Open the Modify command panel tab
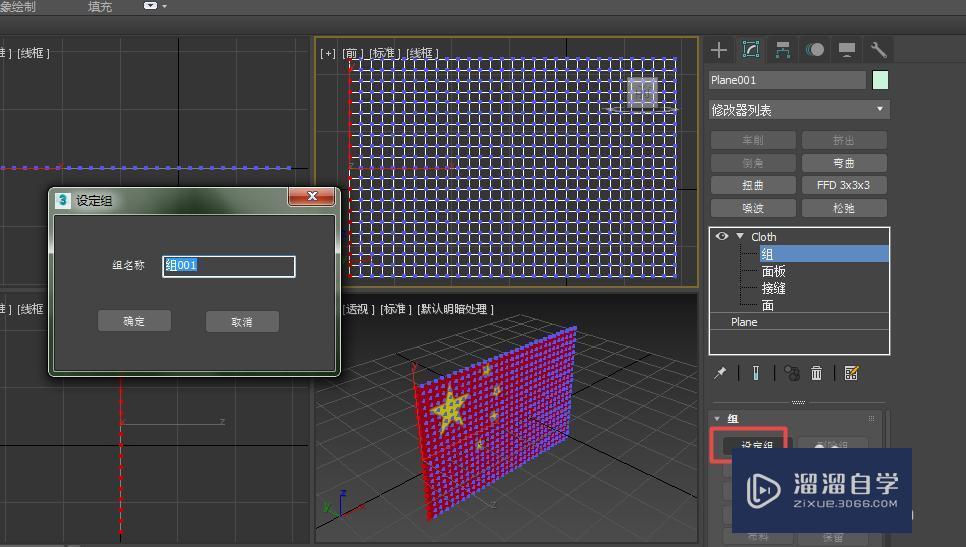The image size is (966, 547). (x=750, y=50)
